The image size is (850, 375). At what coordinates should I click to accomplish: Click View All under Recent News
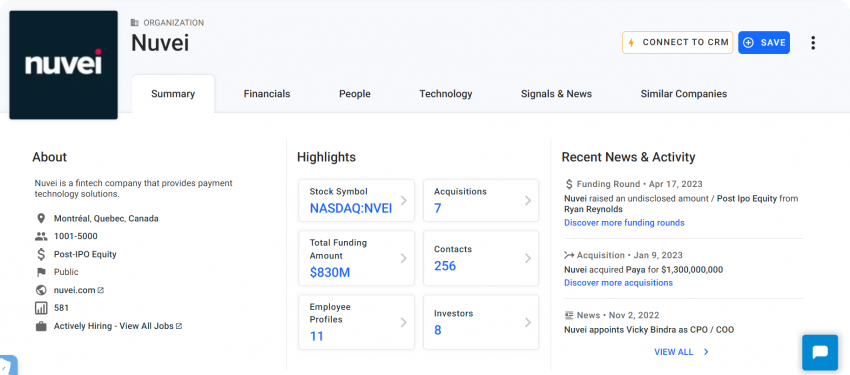[681, 352]
